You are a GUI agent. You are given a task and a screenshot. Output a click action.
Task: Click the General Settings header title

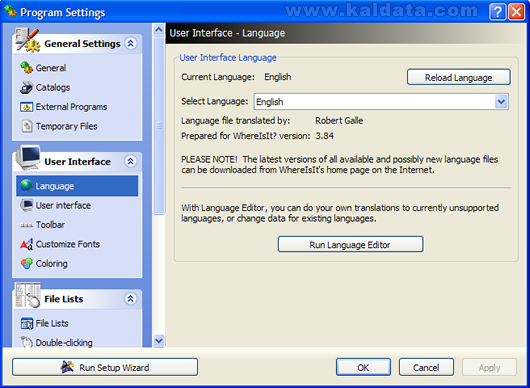(82, 44)
